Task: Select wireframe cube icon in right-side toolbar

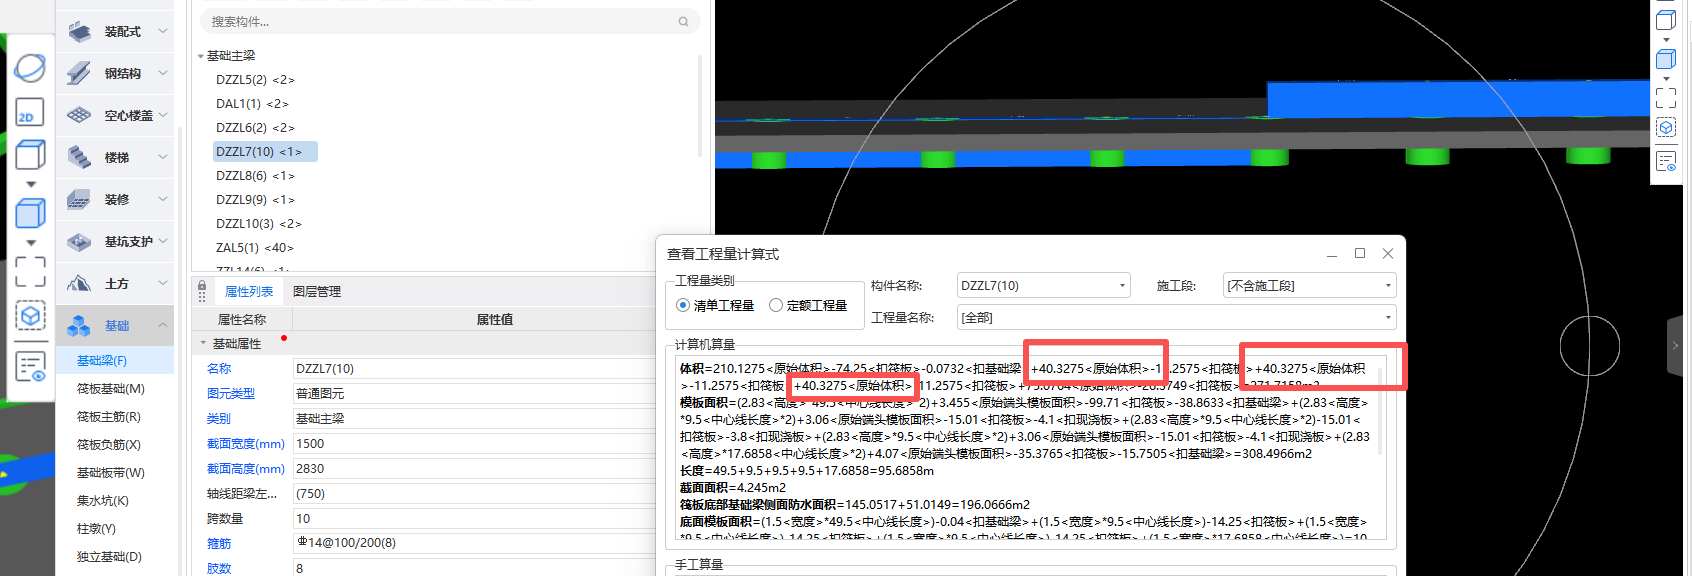Action: pyautogui.click(x=1666, y=20)
